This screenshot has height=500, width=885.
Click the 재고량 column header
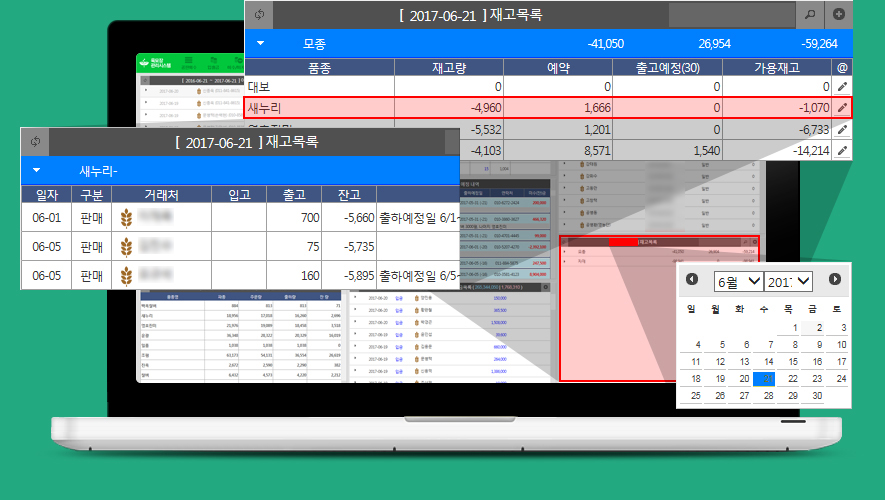(449, 67)
